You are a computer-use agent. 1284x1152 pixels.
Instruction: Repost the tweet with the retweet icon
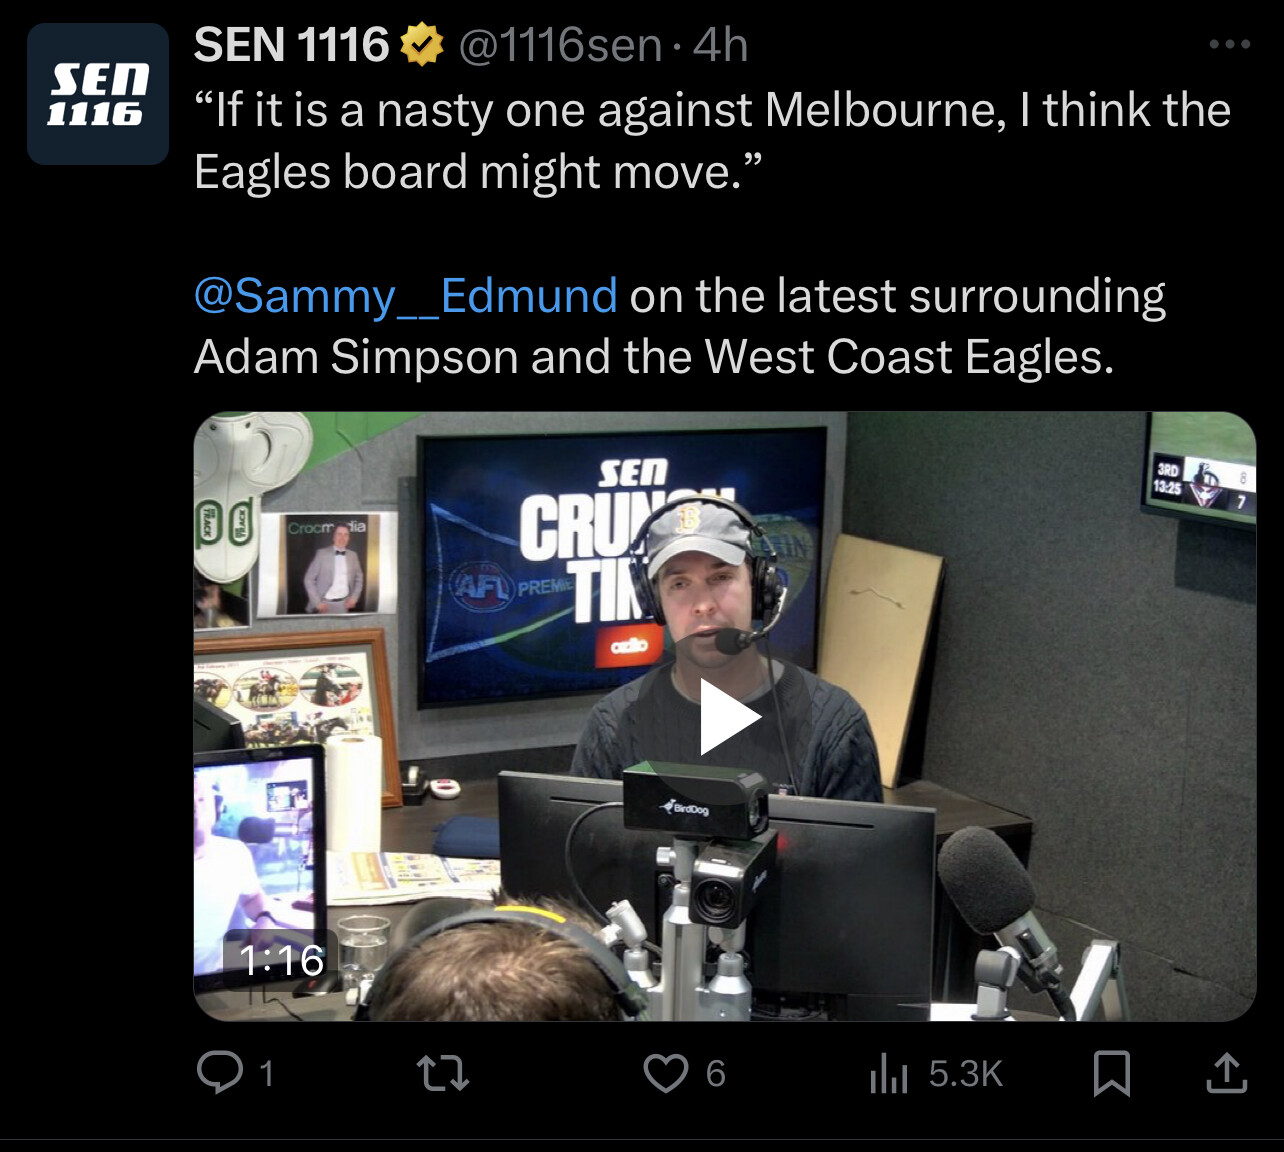[442, 1074]
